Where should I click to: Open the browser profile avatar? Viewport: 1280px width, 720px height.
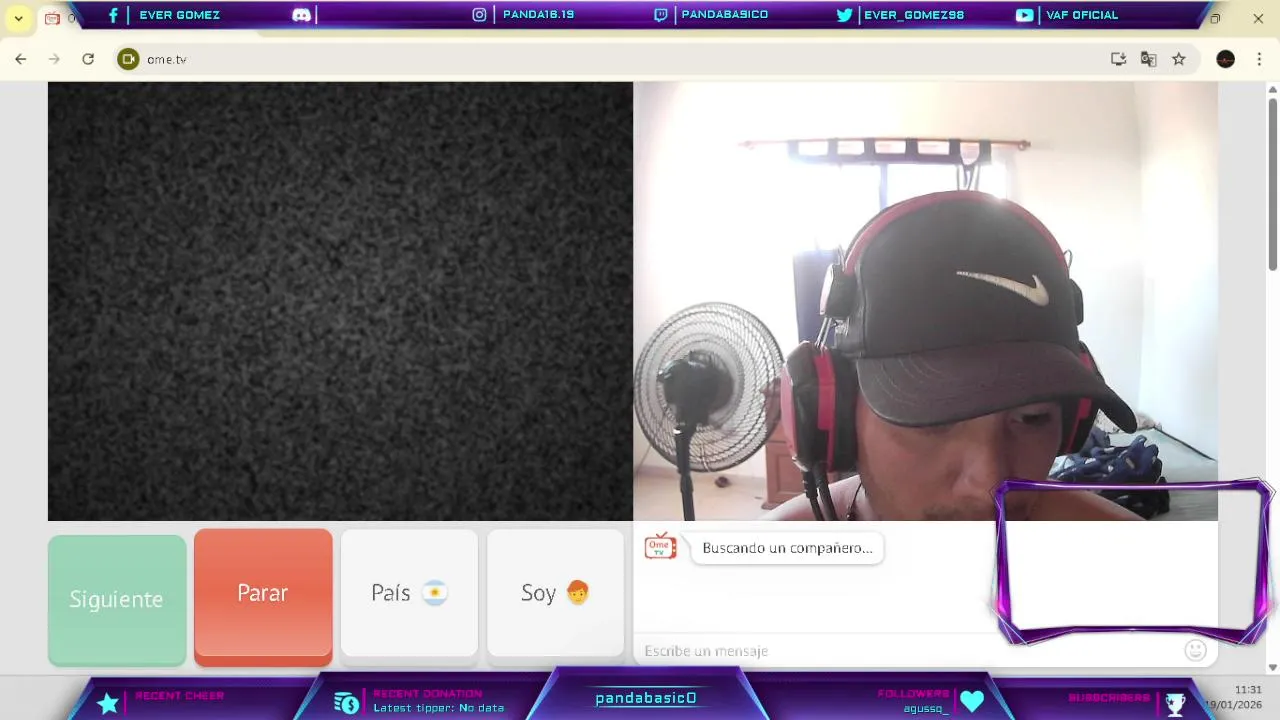pyautogui.click(x=1225, y=59)
